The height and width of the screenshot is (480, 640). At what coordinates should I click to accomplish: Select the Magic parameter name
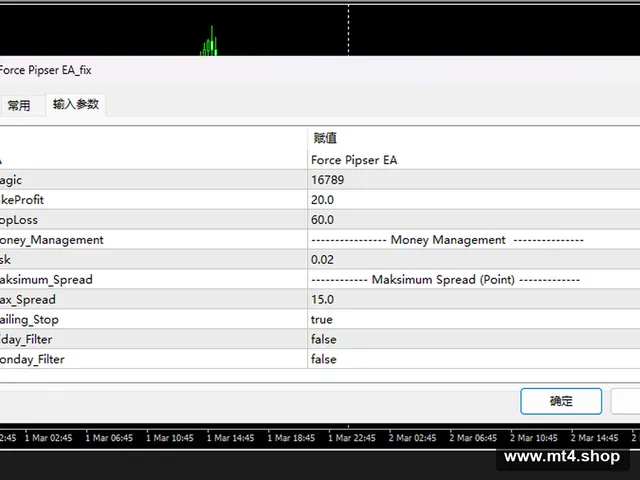click(x=11, y=180)
